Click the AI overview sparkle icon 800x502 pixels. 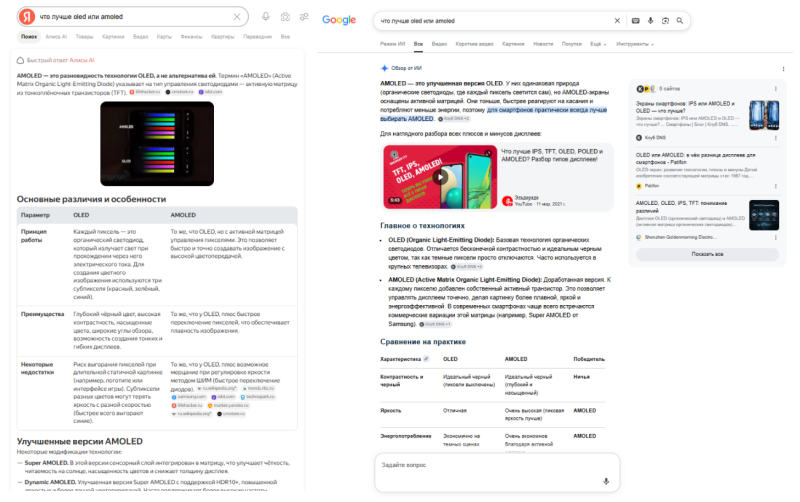[x=385, y=68]
